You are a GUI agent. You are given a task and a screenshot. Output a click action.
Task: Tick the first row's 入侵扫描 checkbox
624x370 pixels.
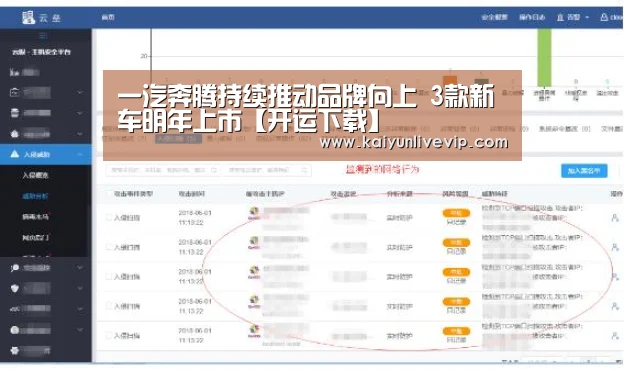109,218
